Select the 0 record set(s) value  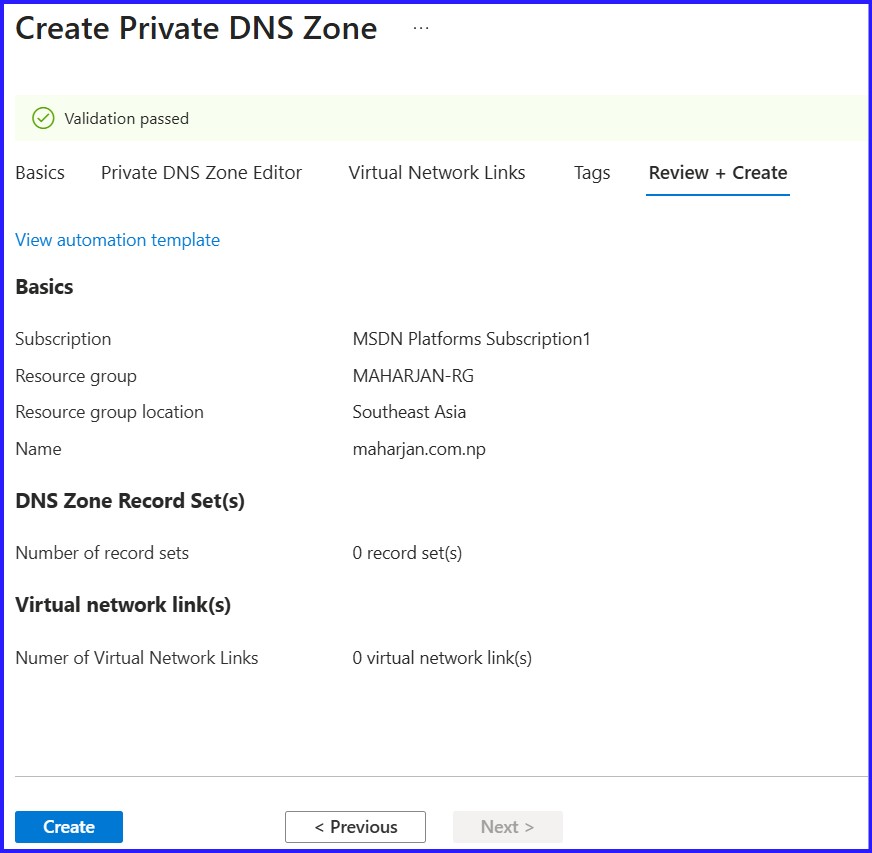(406, 553)
